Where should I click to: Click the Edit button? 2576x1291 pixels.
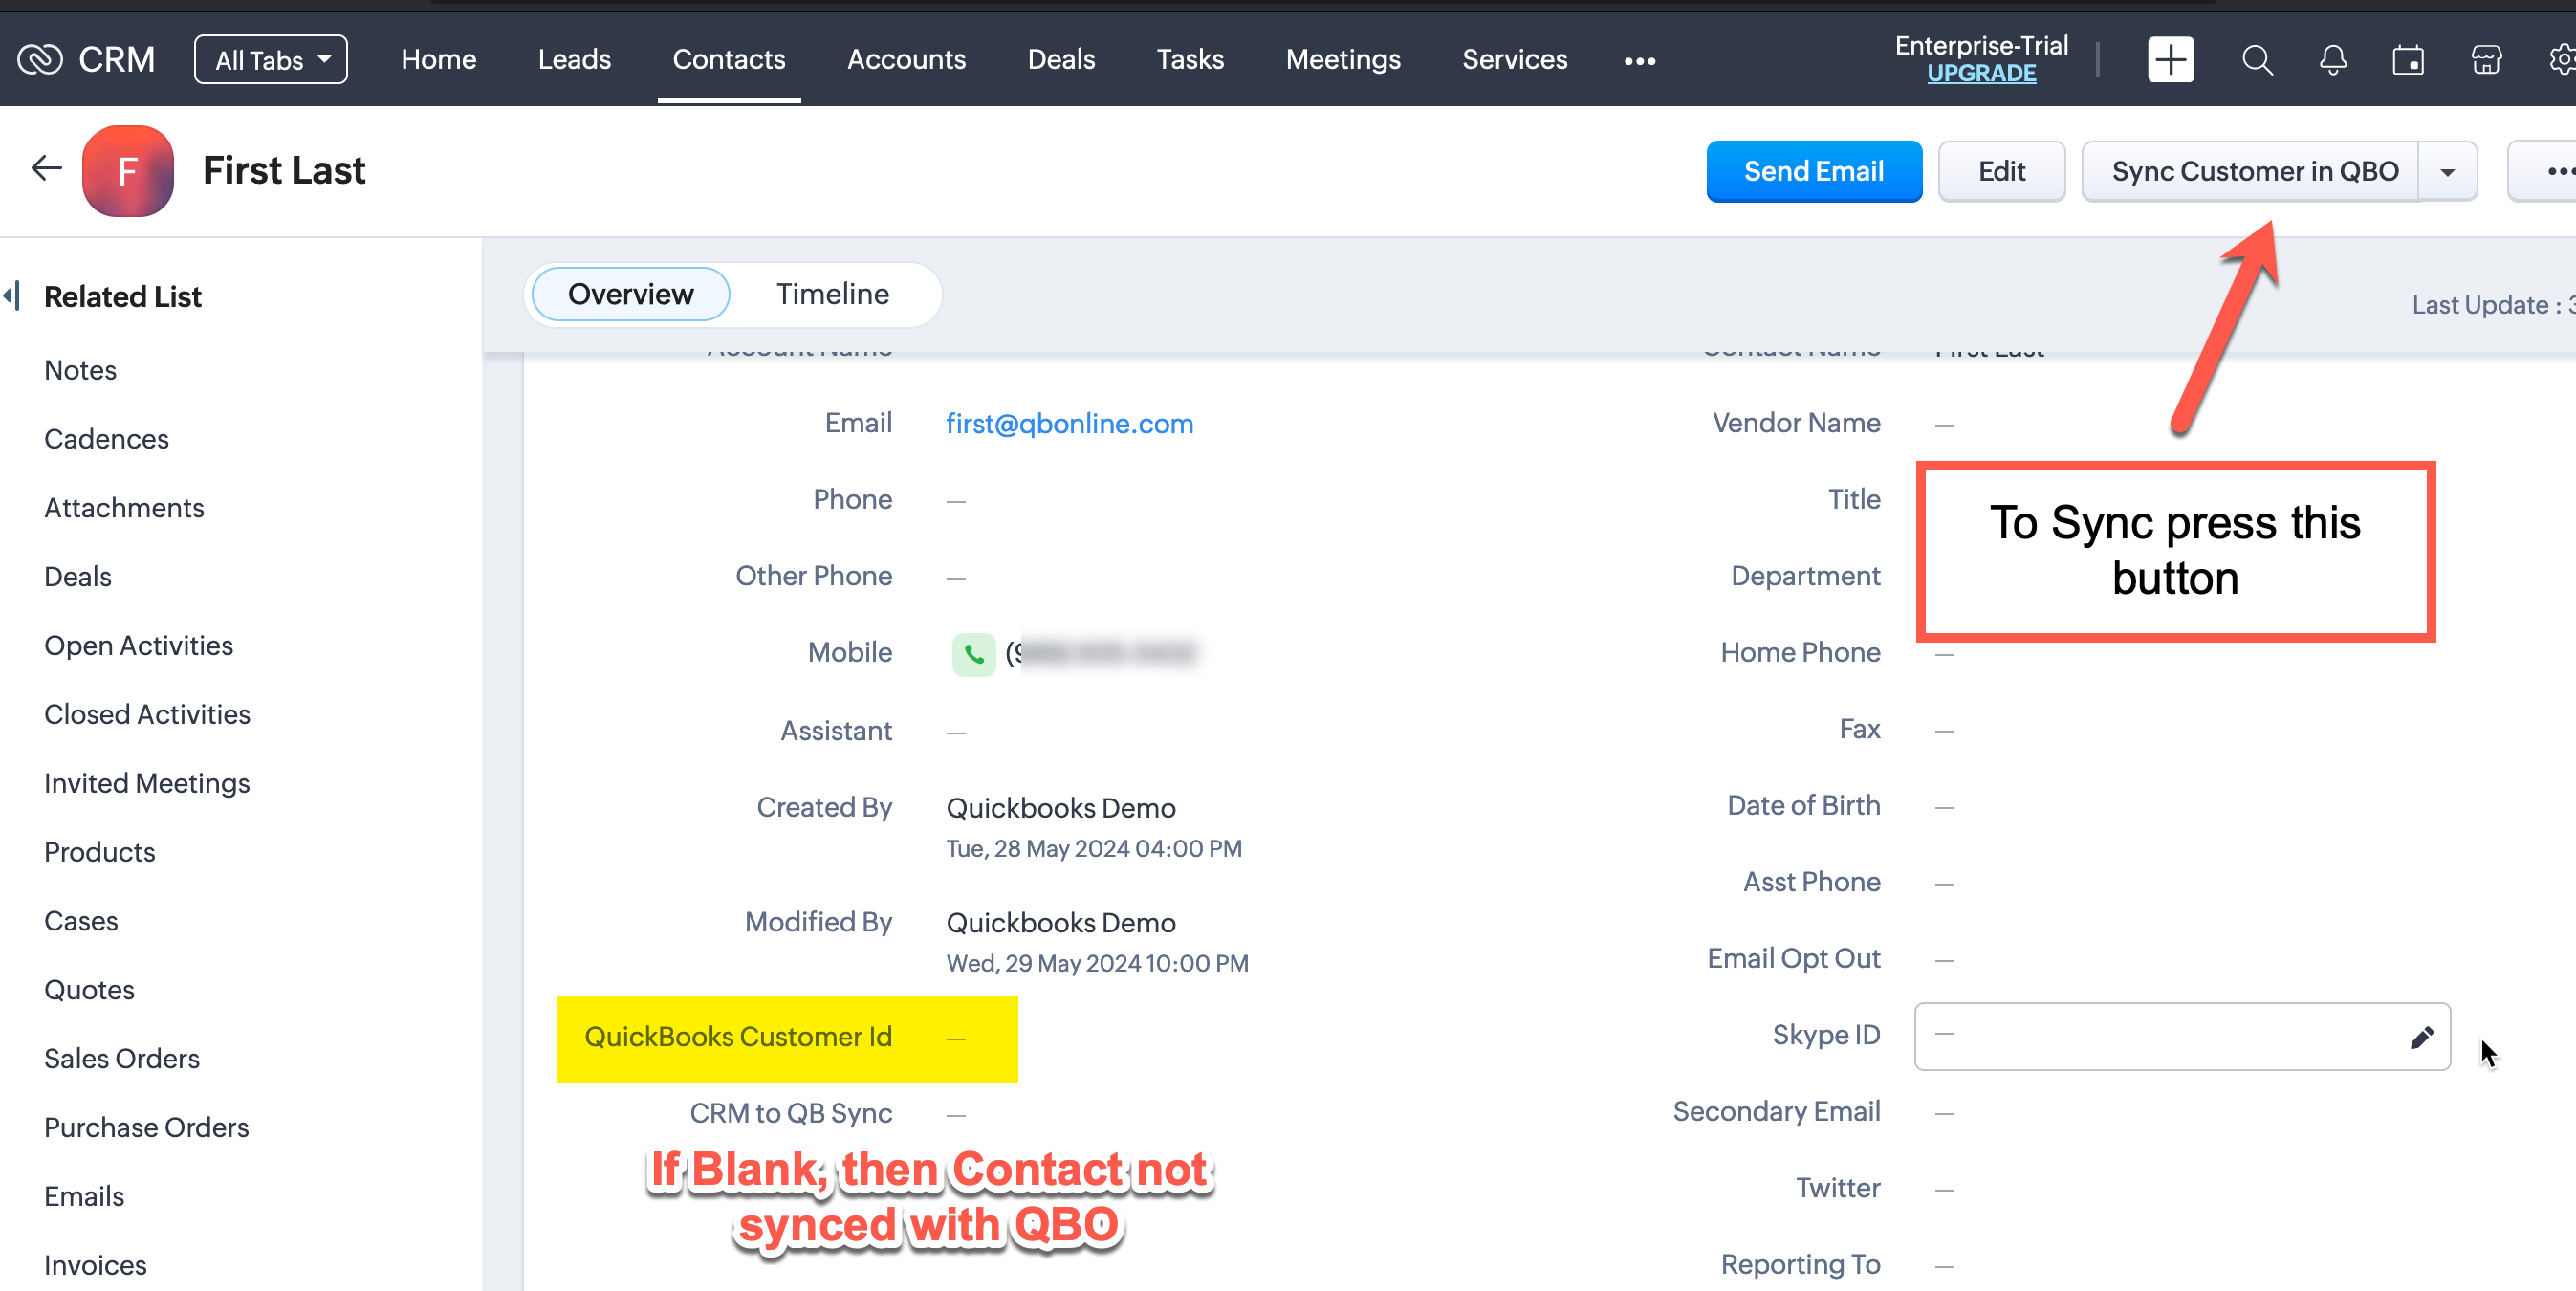[x=2000, y=172]
